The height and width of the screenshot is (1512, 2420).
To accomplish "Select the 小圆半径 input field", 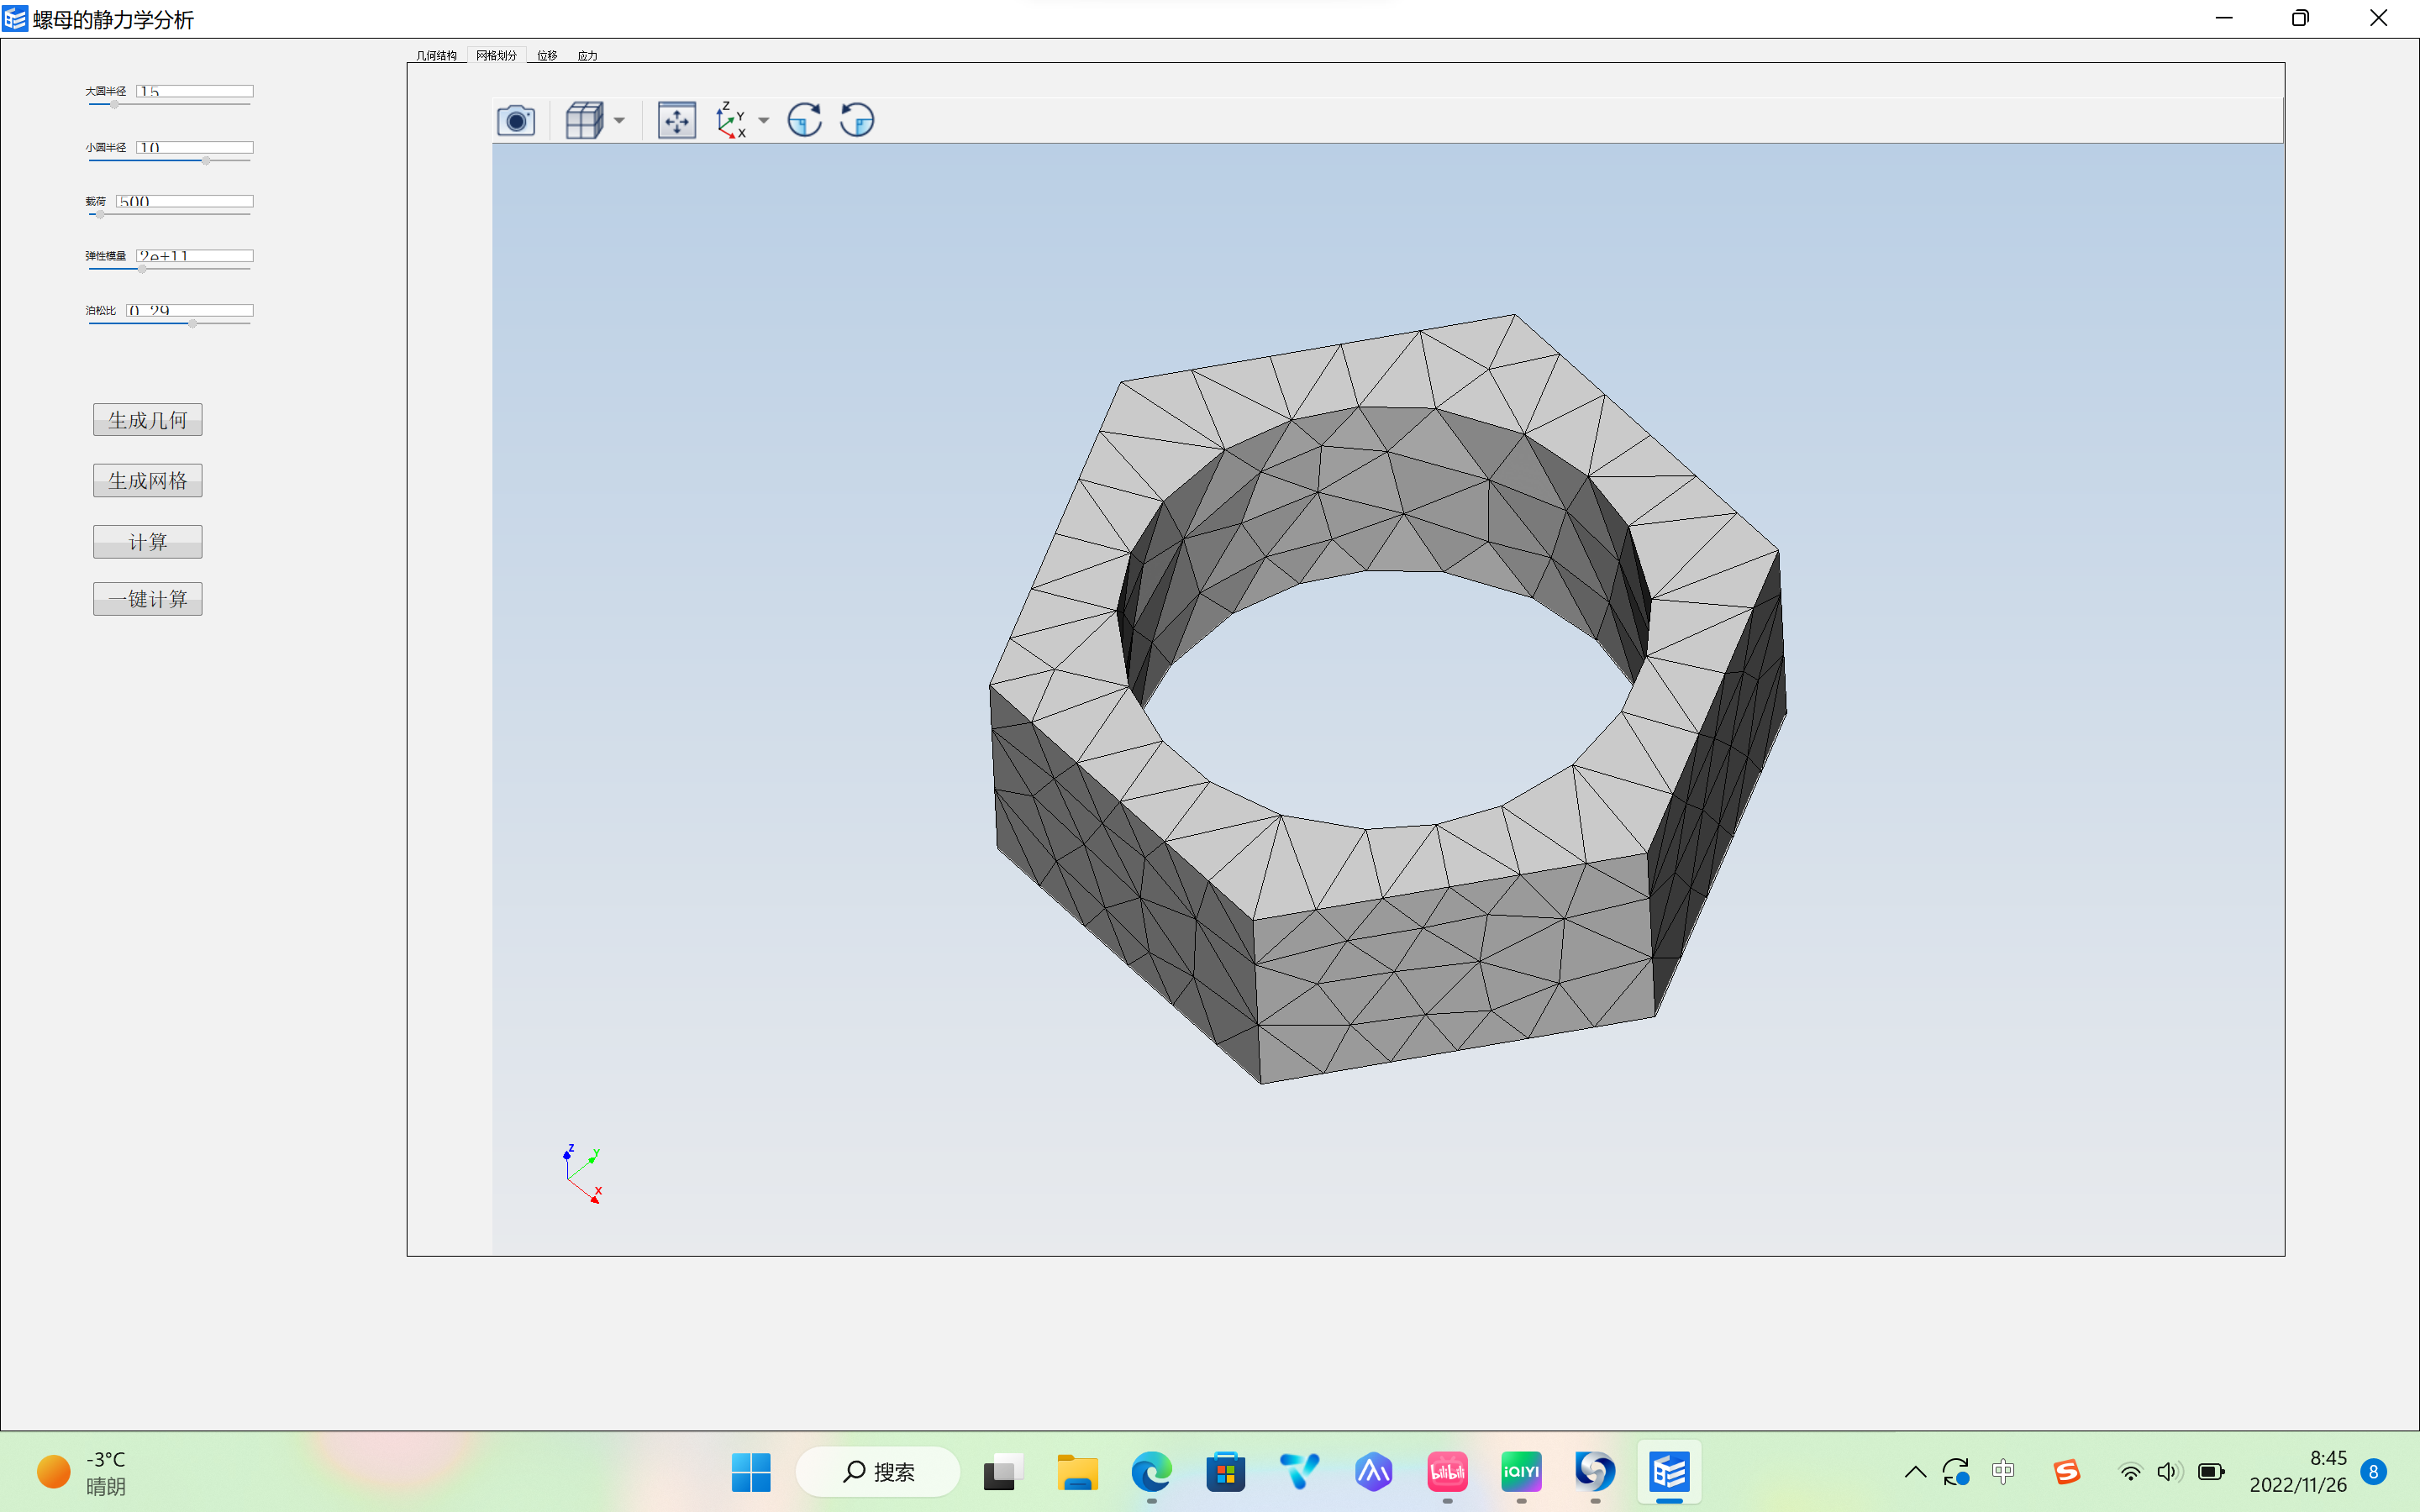I will click(x=192, y=144).
